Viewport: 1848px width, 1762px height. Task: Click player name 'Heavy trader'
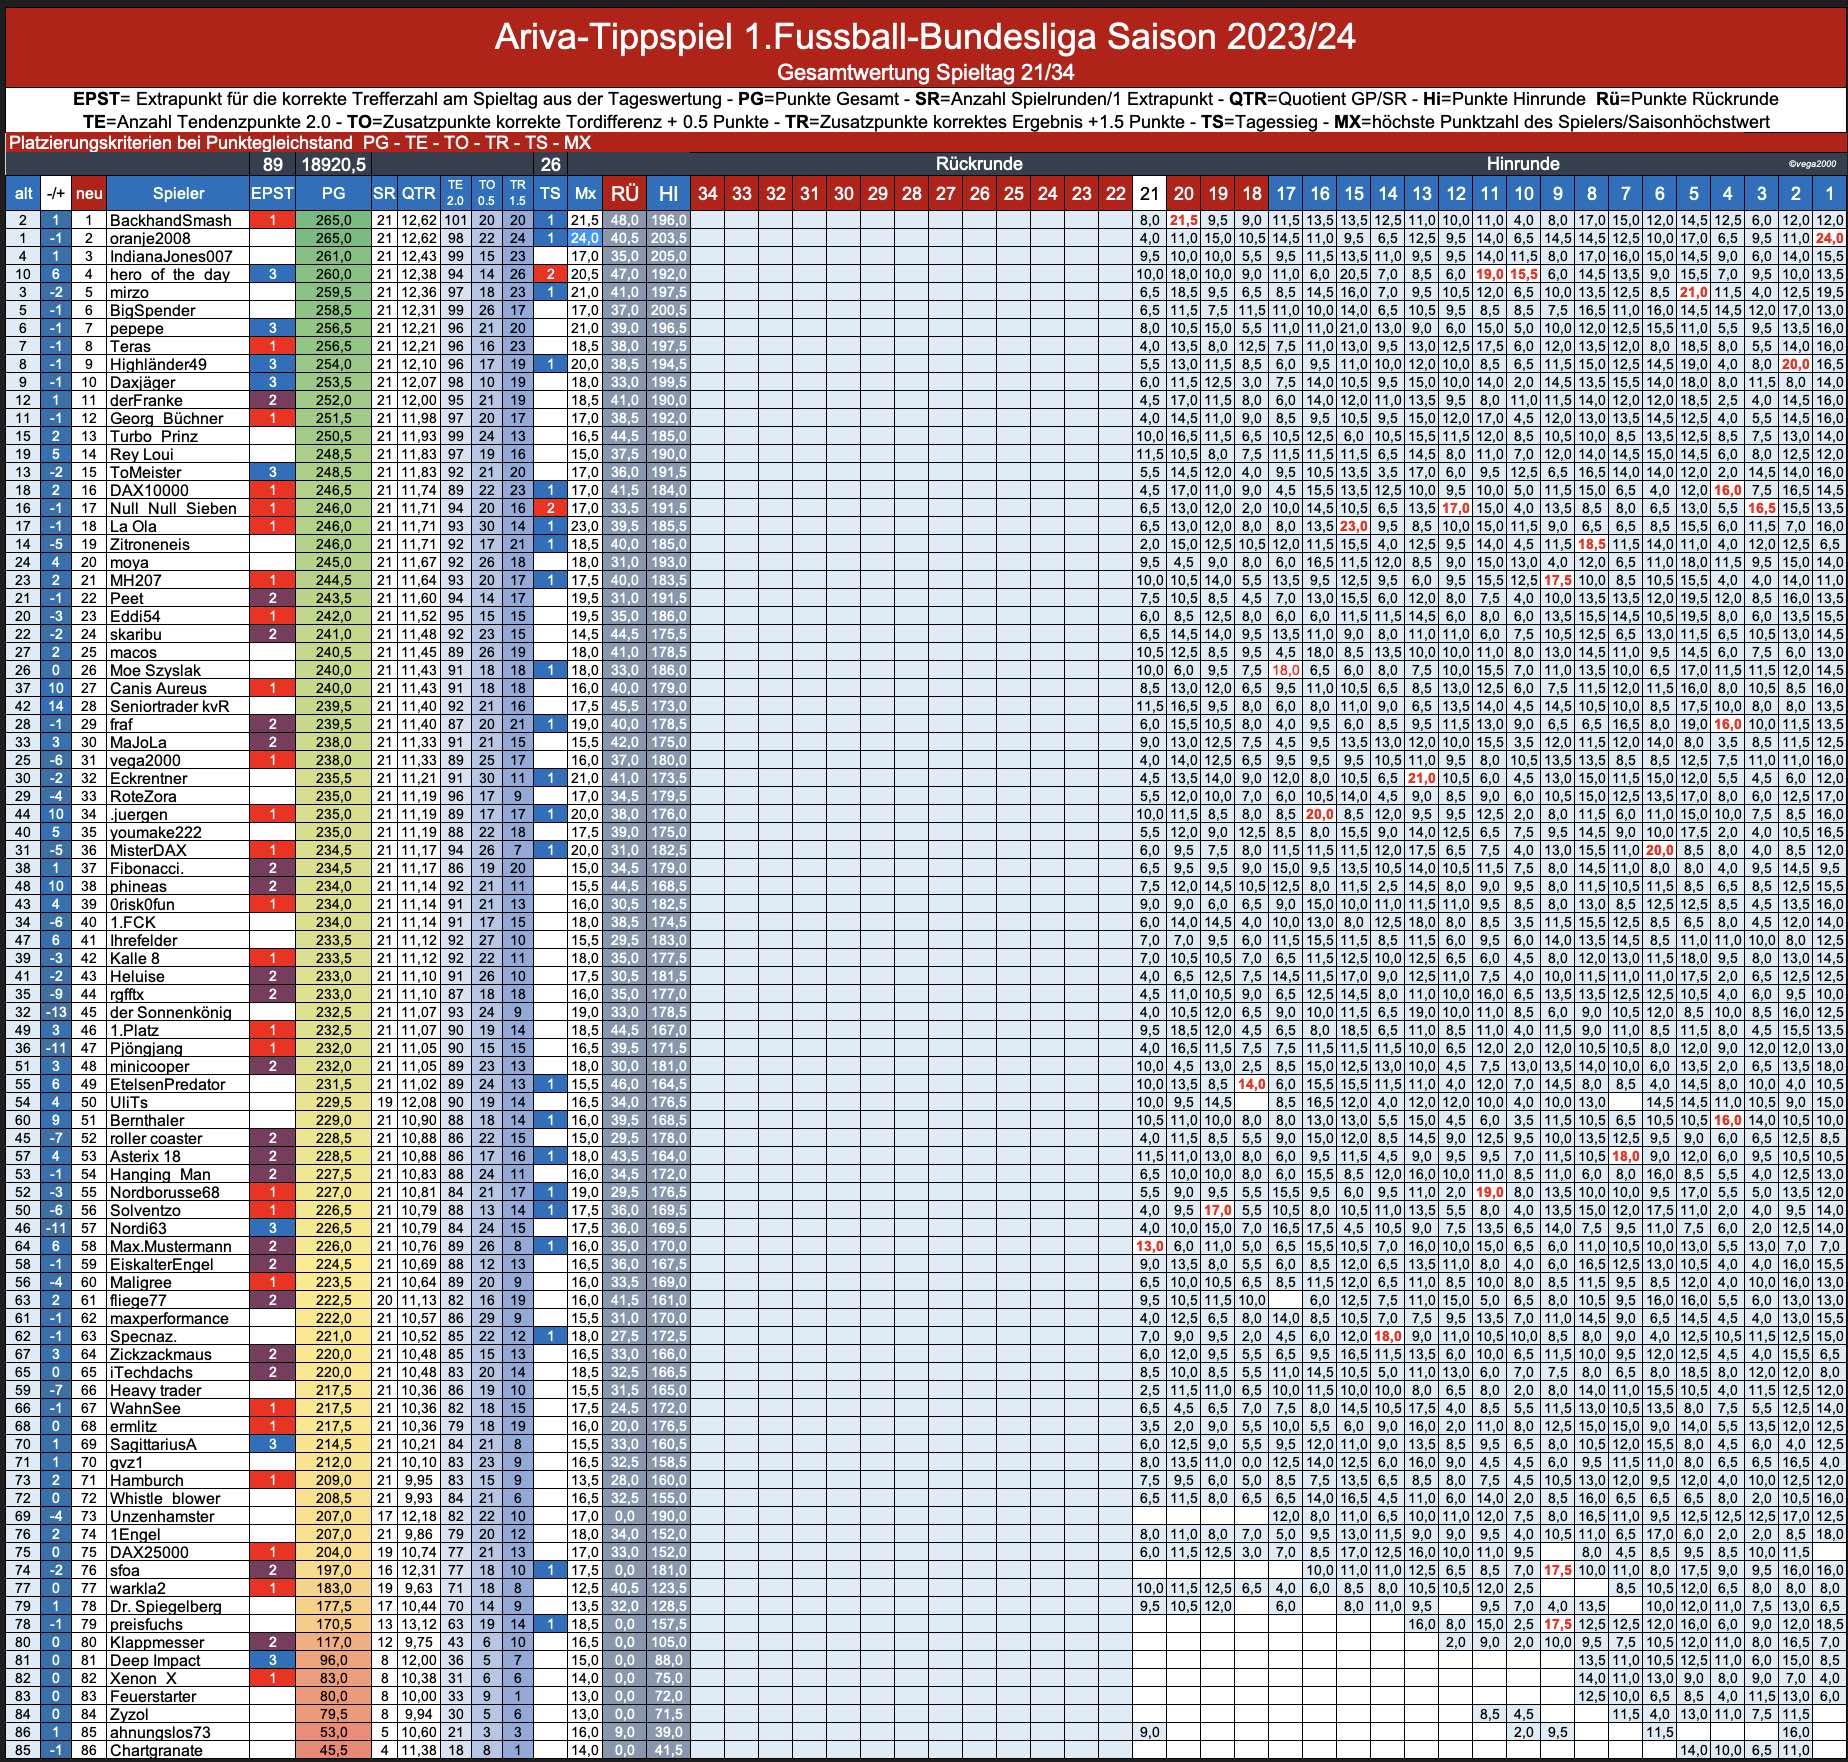(x=155, y=1390)
